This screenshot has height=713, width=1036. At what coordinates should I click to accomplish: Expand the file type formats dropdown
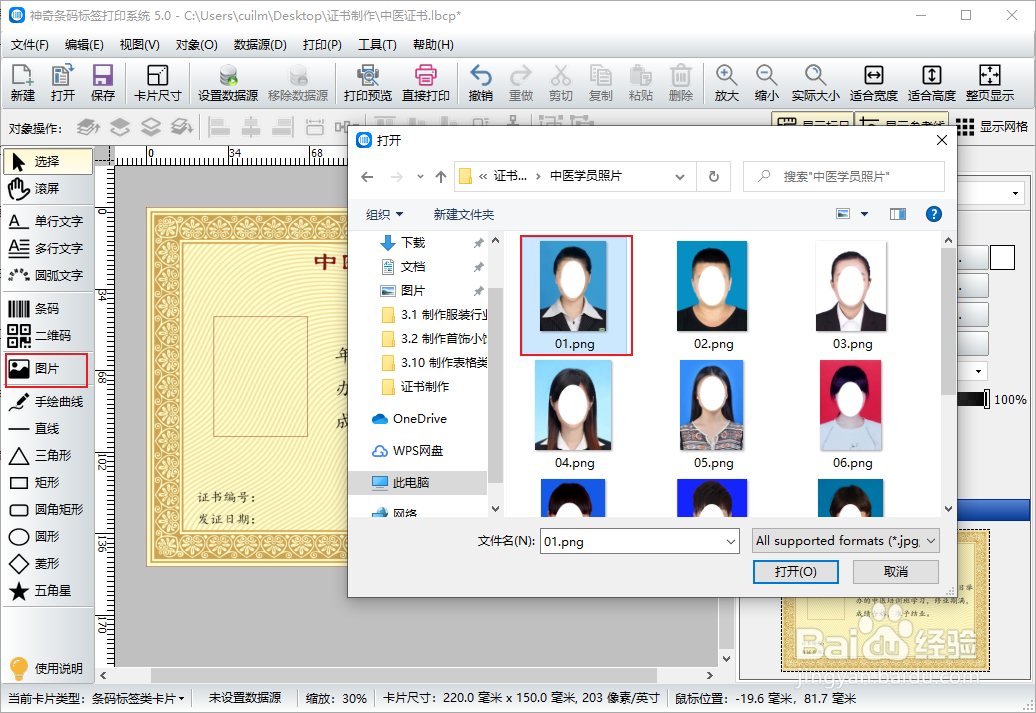click(x=931, y=541)
